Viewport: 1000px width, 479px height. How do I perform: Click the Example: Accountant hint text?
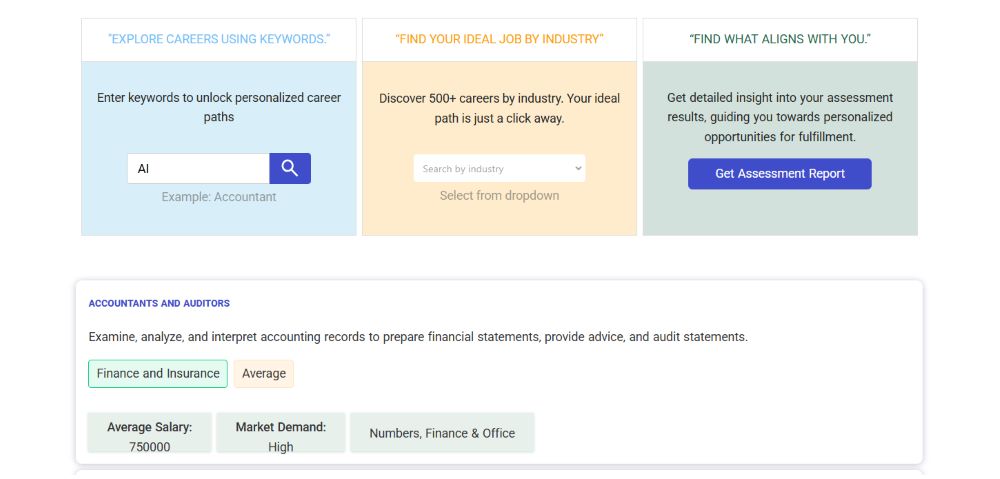tap(219, 197)
